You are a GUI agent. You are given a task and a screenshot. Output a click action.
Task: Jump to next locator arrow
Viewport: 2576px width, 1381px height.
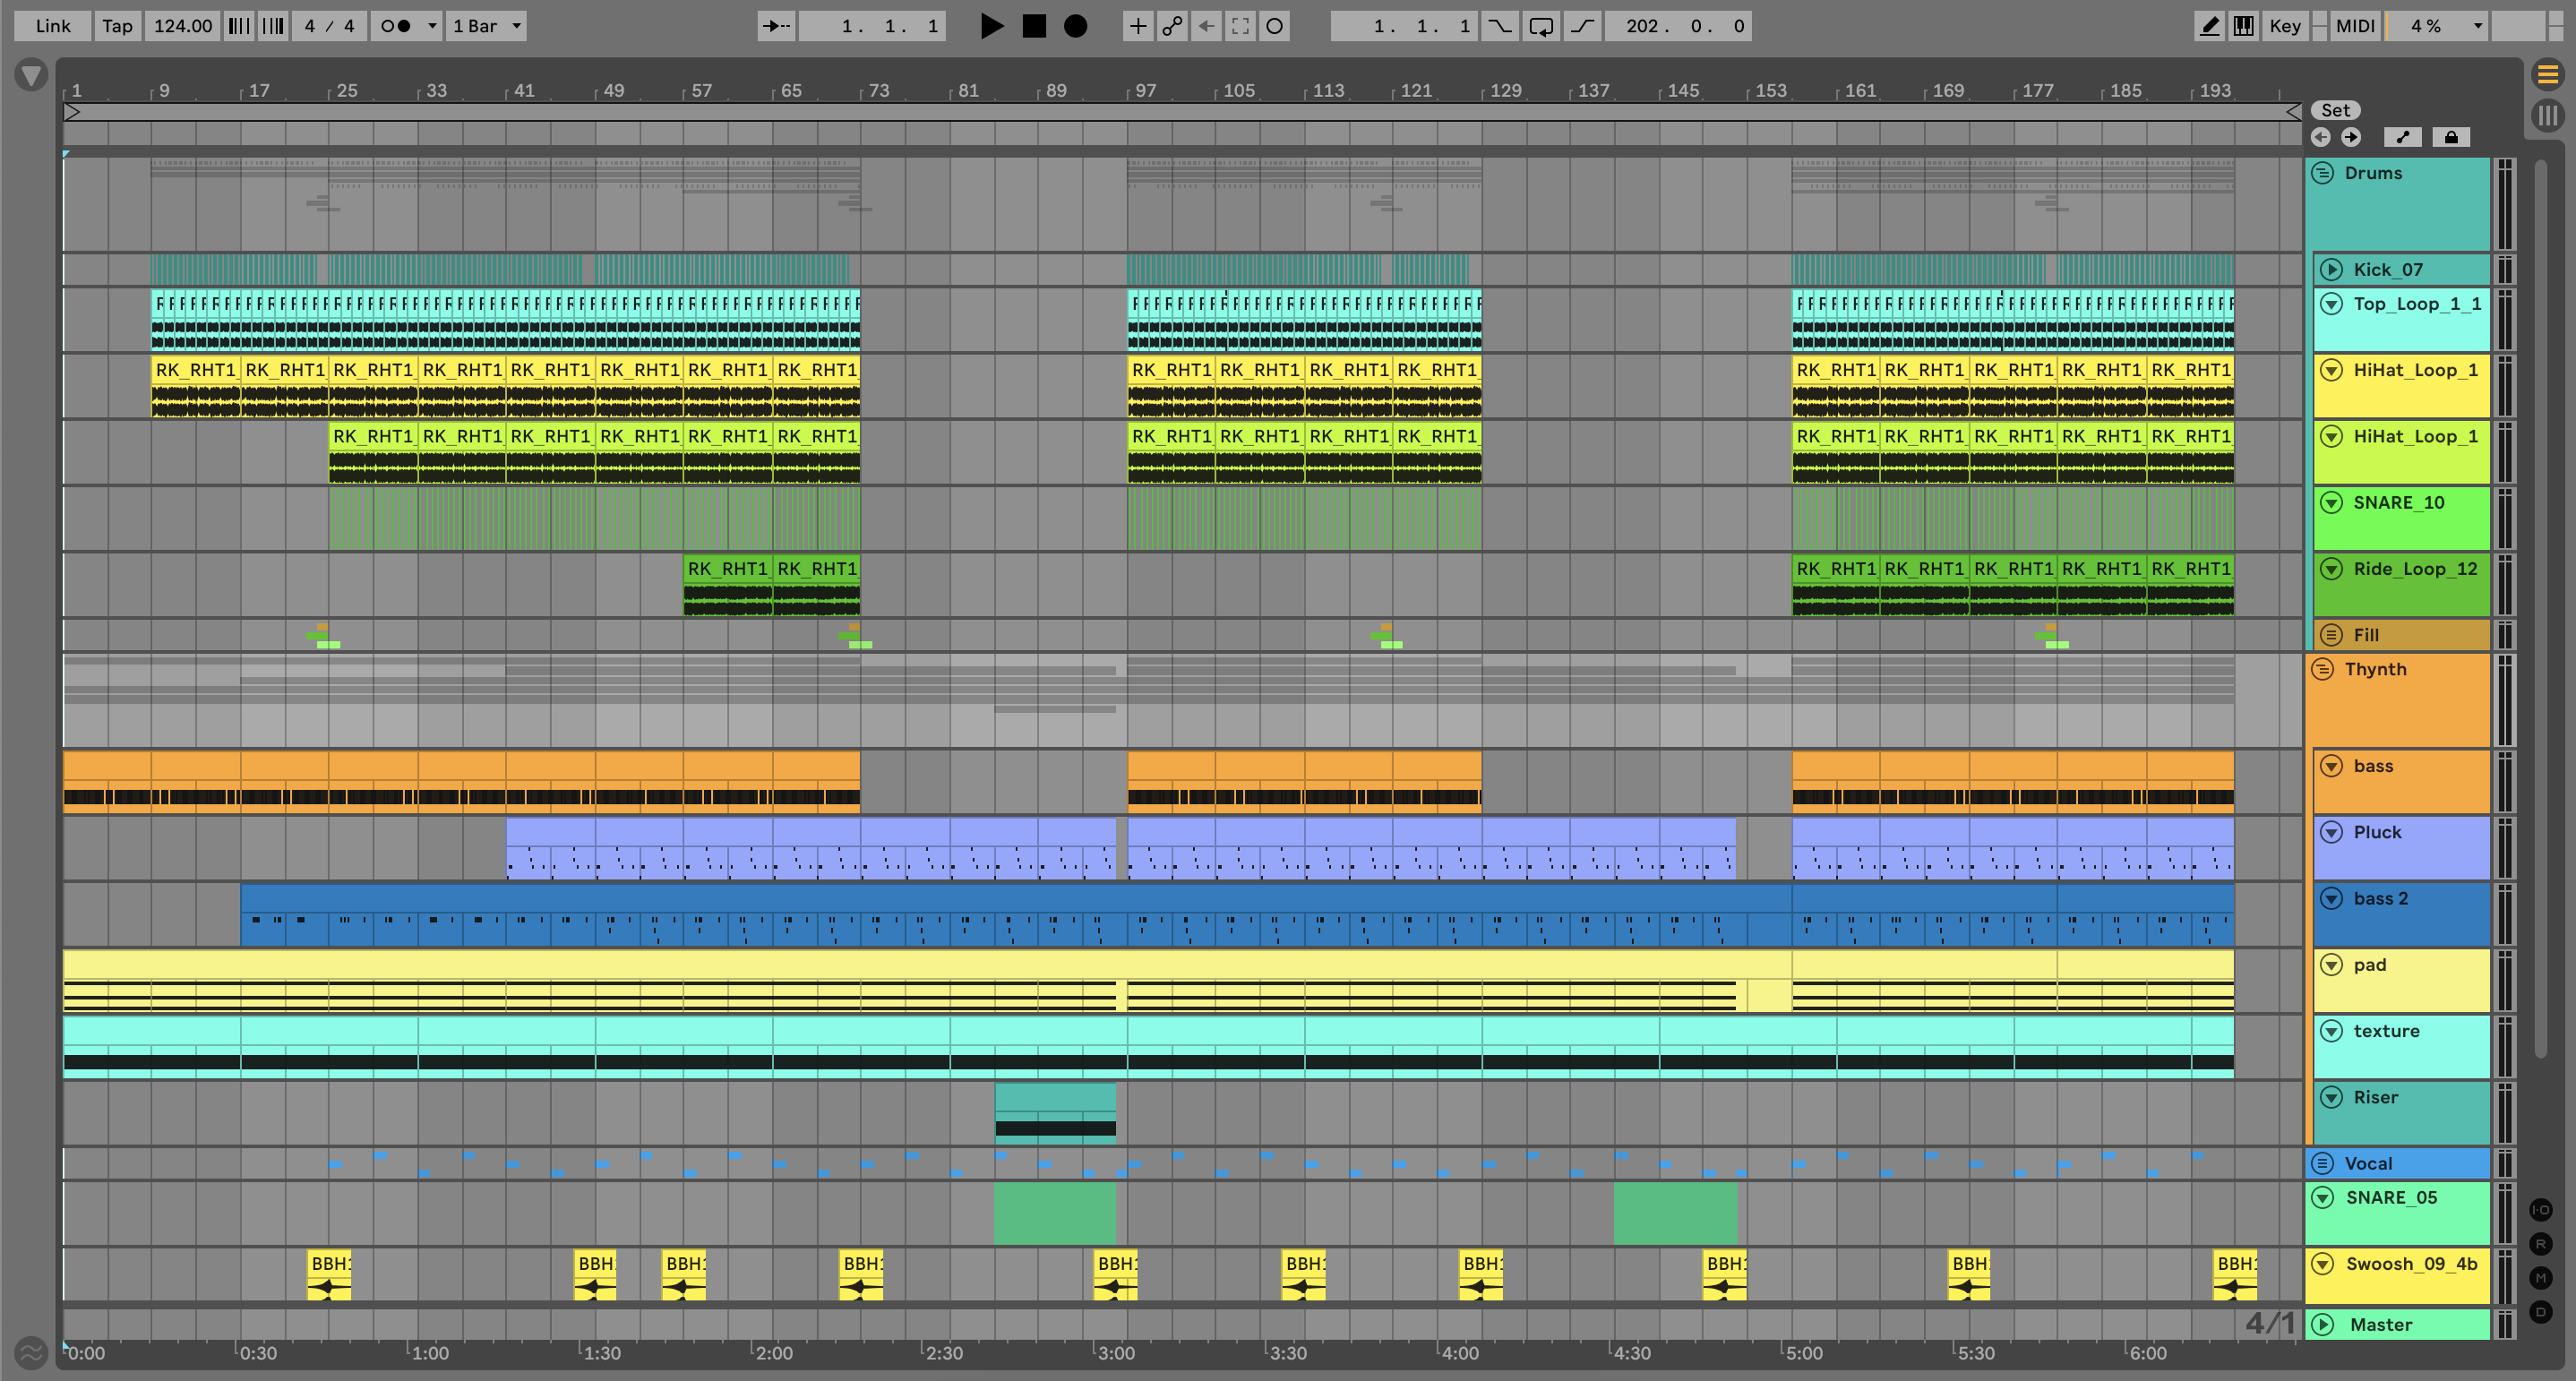pos(2351,137)
